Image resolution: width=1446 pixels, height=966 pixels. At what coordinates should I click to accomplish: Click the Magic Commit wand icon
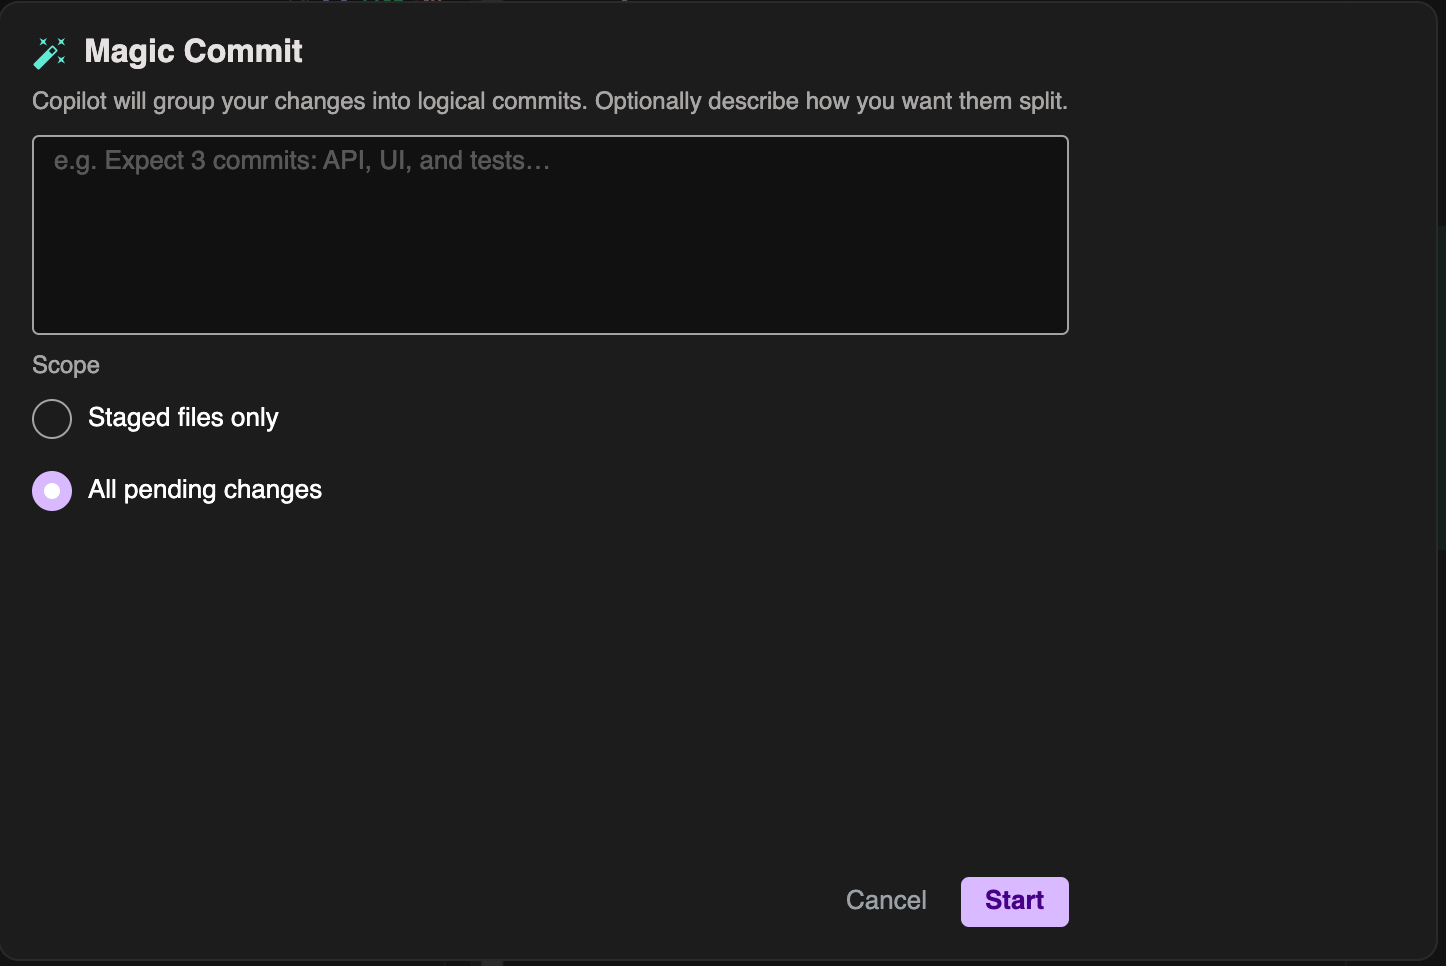pos(49,53)
